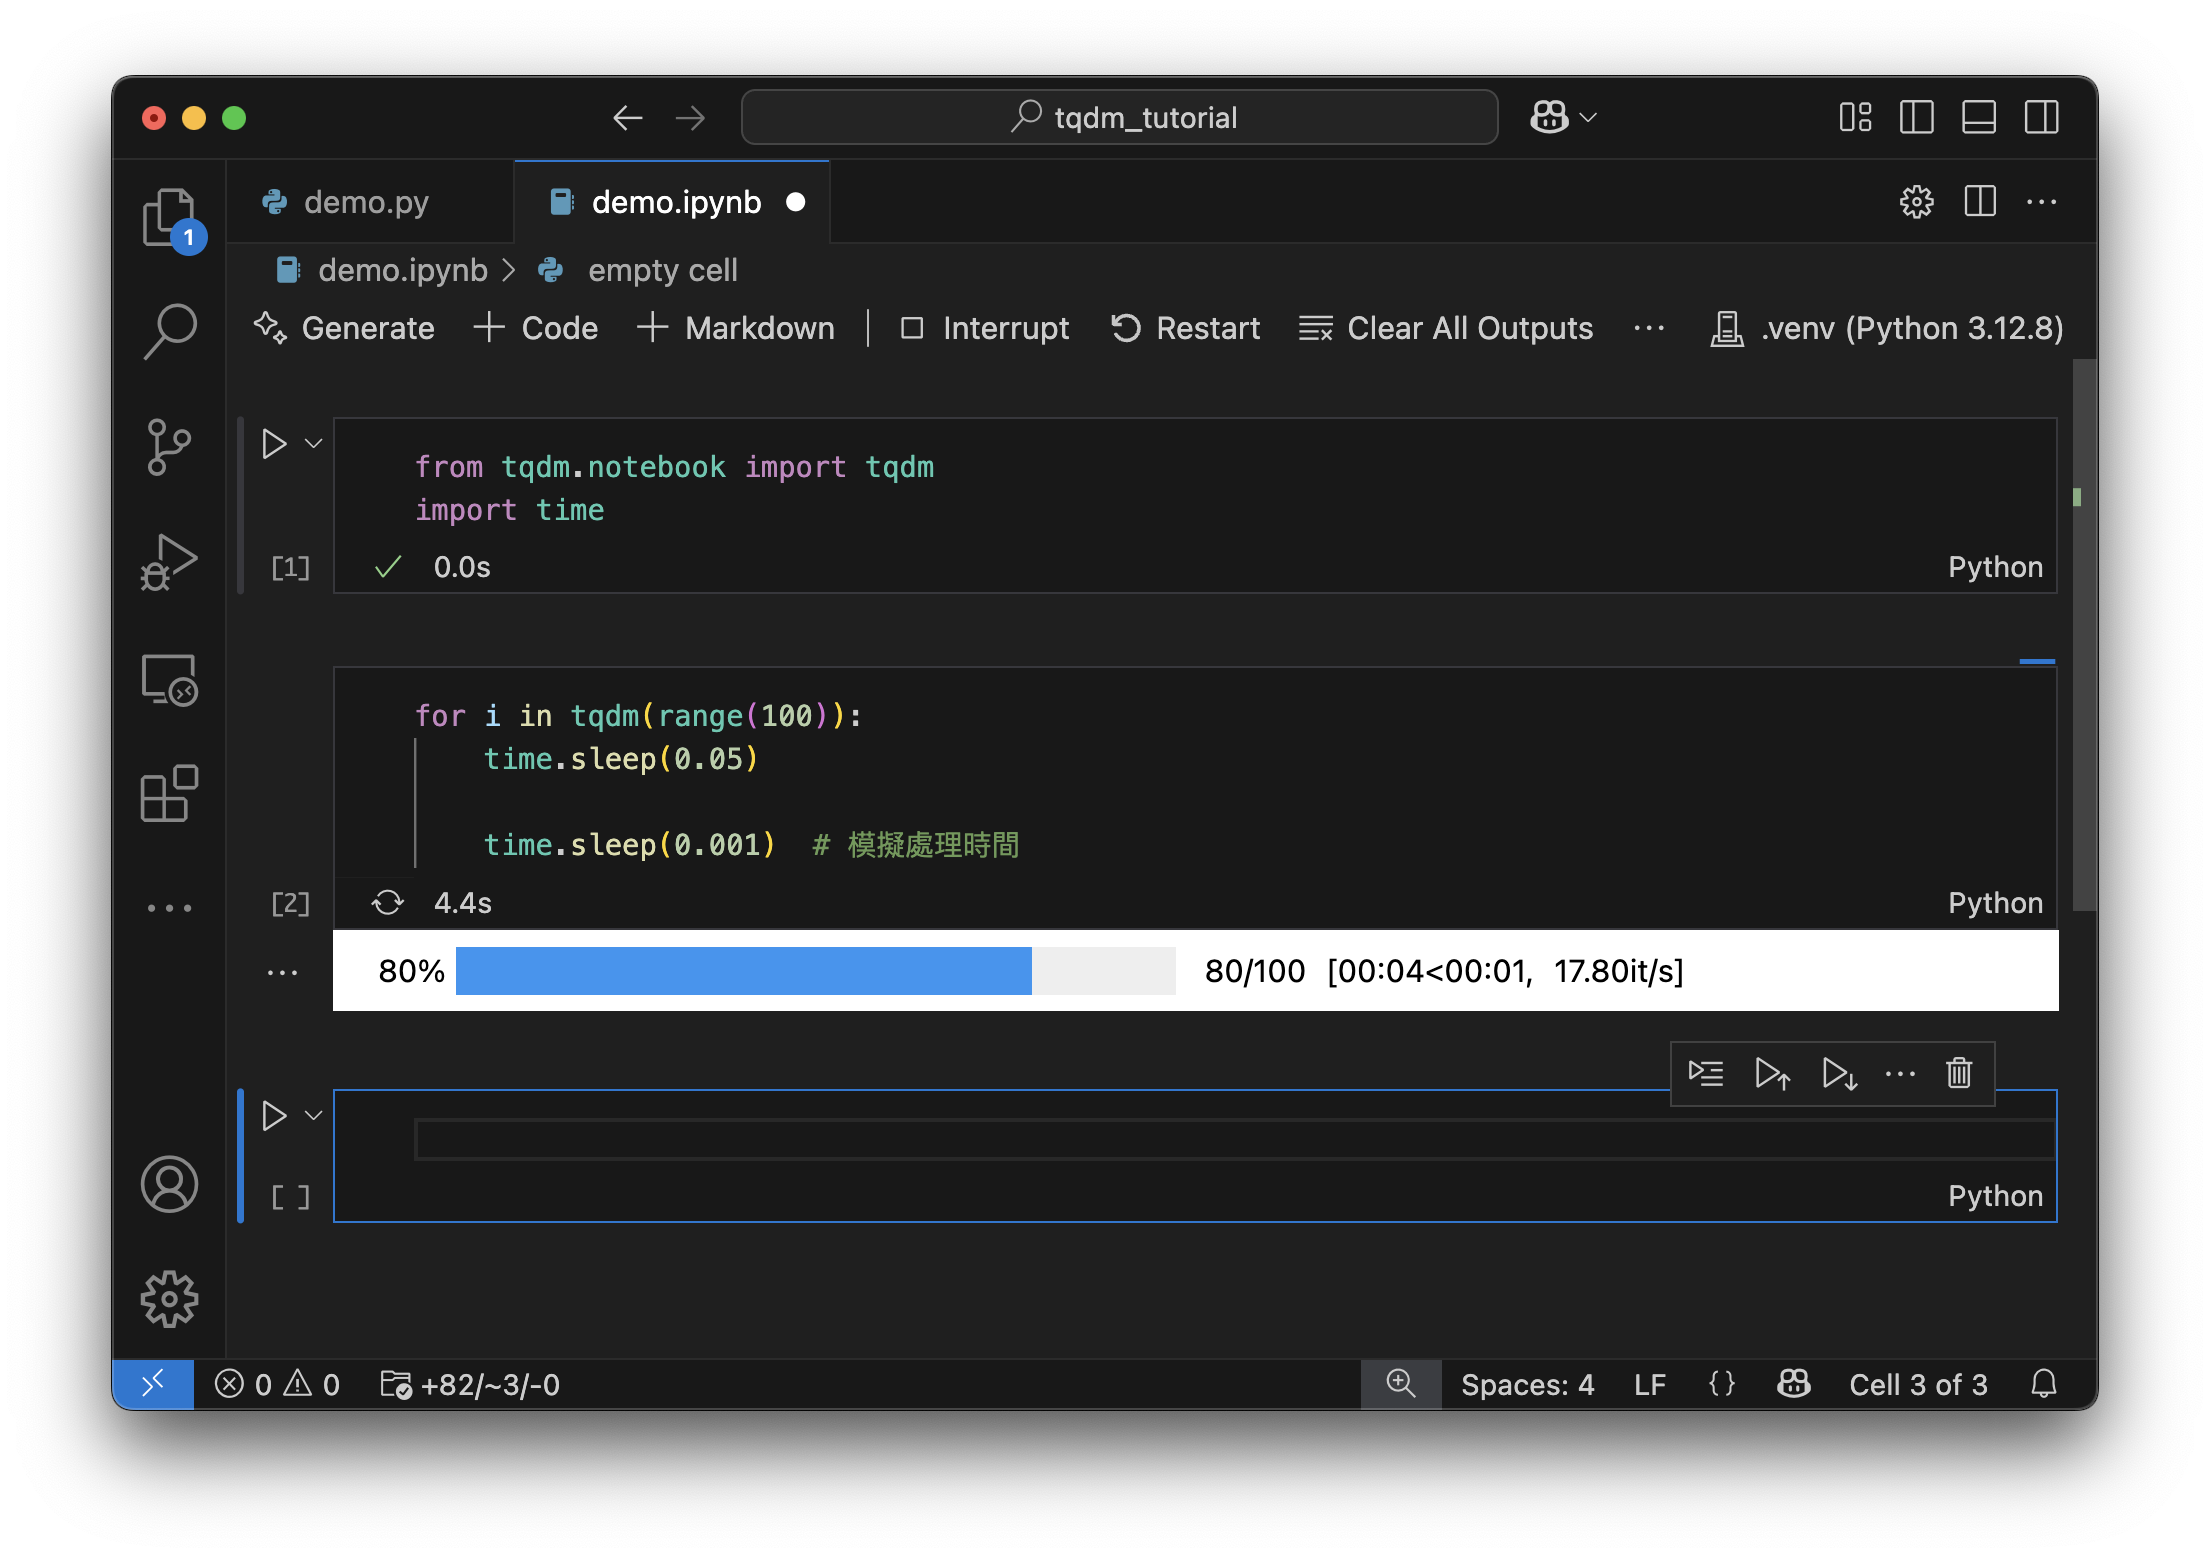The height and width of the screenshot is (1558, 2210).
Task: Open notebook settings gear icon
Action: point(1916,202)
